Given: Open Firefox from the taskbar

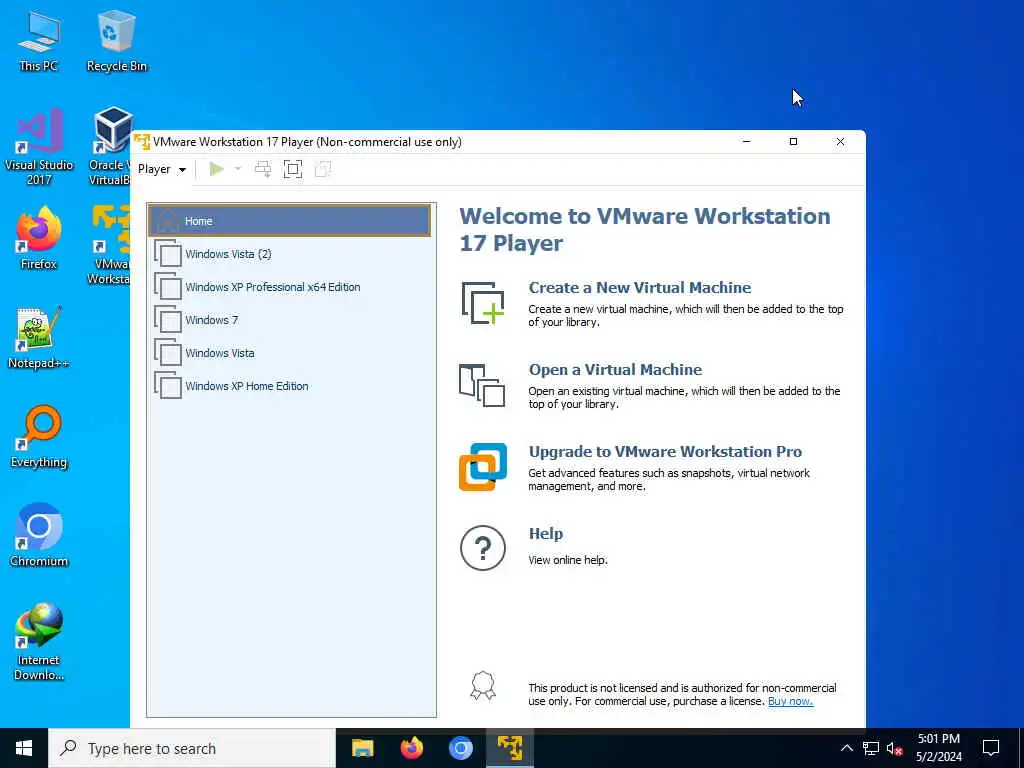Looking at the screenshot, I should [411, 748].
